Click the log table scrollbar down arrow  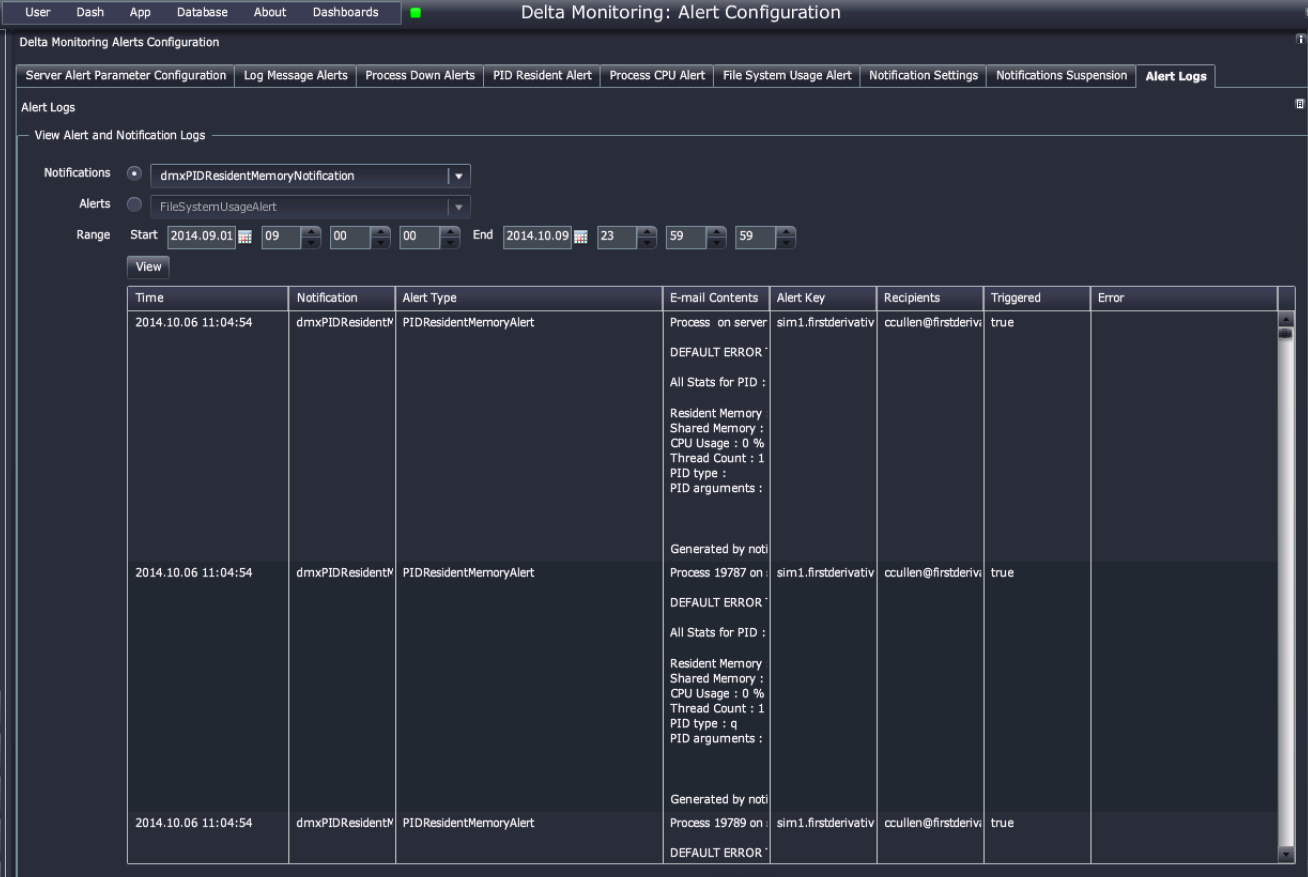(x=1286, y=855)
